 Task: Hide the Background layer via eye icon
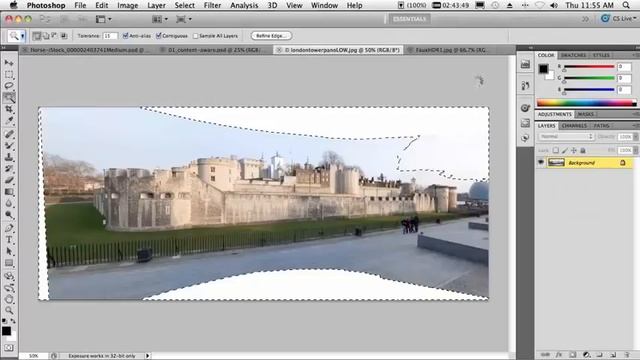tap(541, 162)
